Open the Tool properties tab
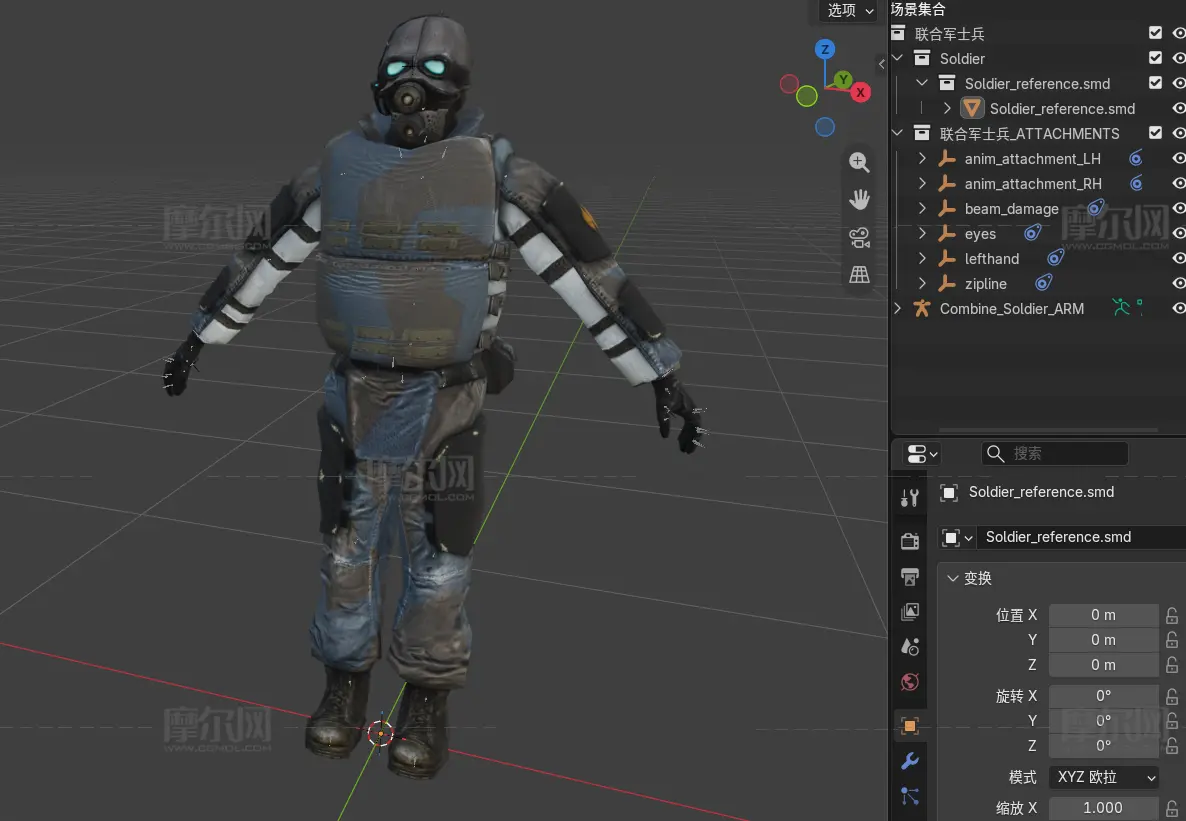 (910, 497)
